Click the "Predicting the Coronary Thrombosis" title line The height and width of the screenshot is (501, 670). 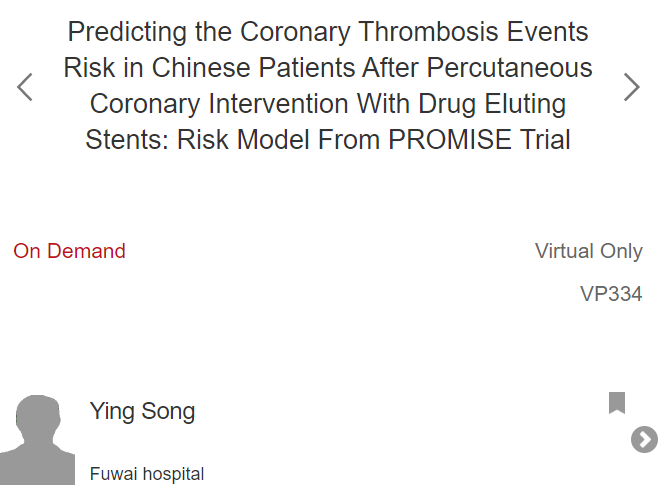click(283, 32)
